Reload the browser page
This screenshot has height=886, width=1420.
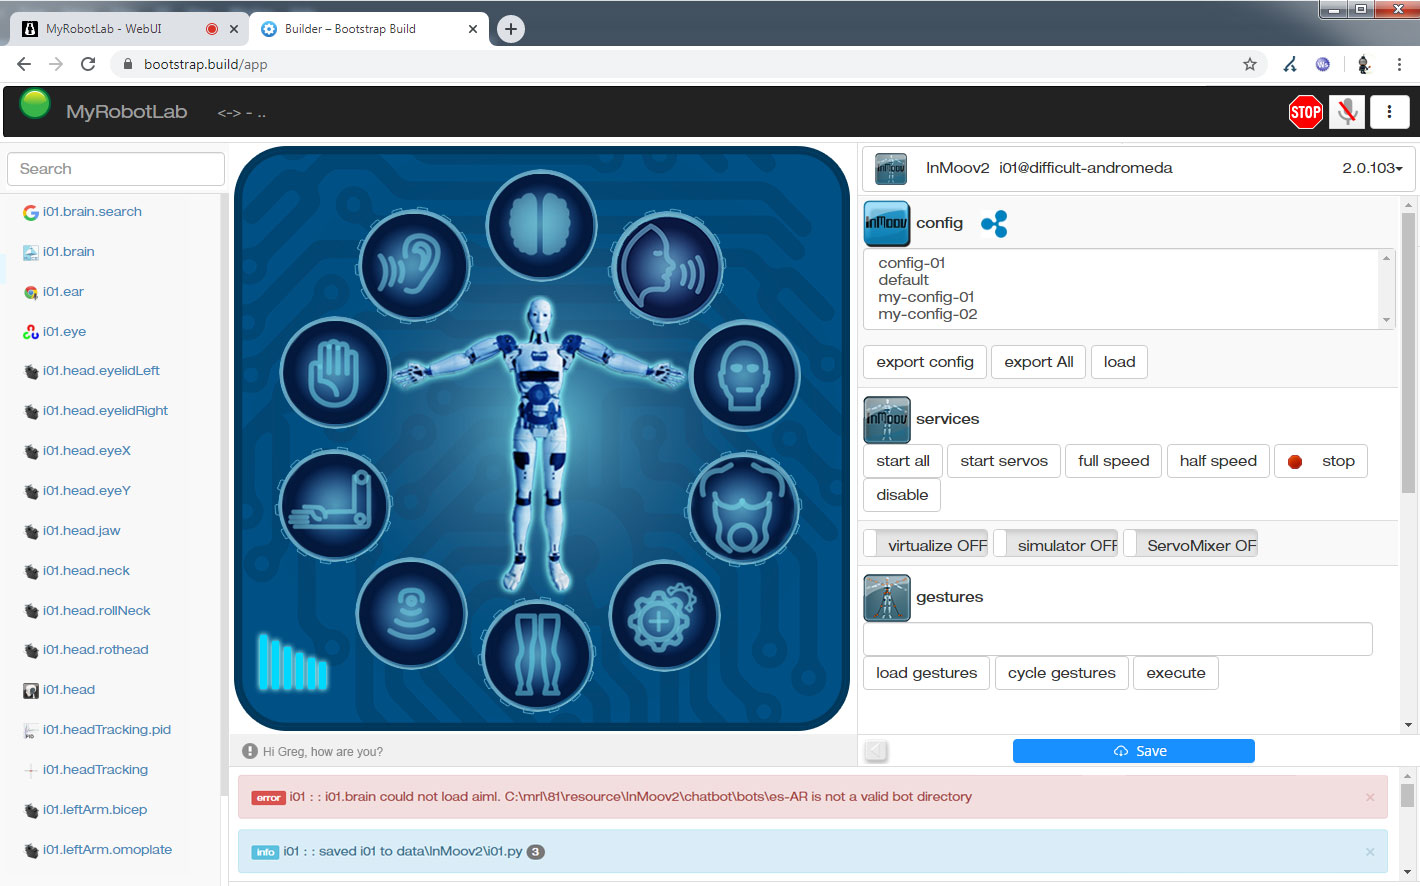pyautogui.click(x=88, y=64)
